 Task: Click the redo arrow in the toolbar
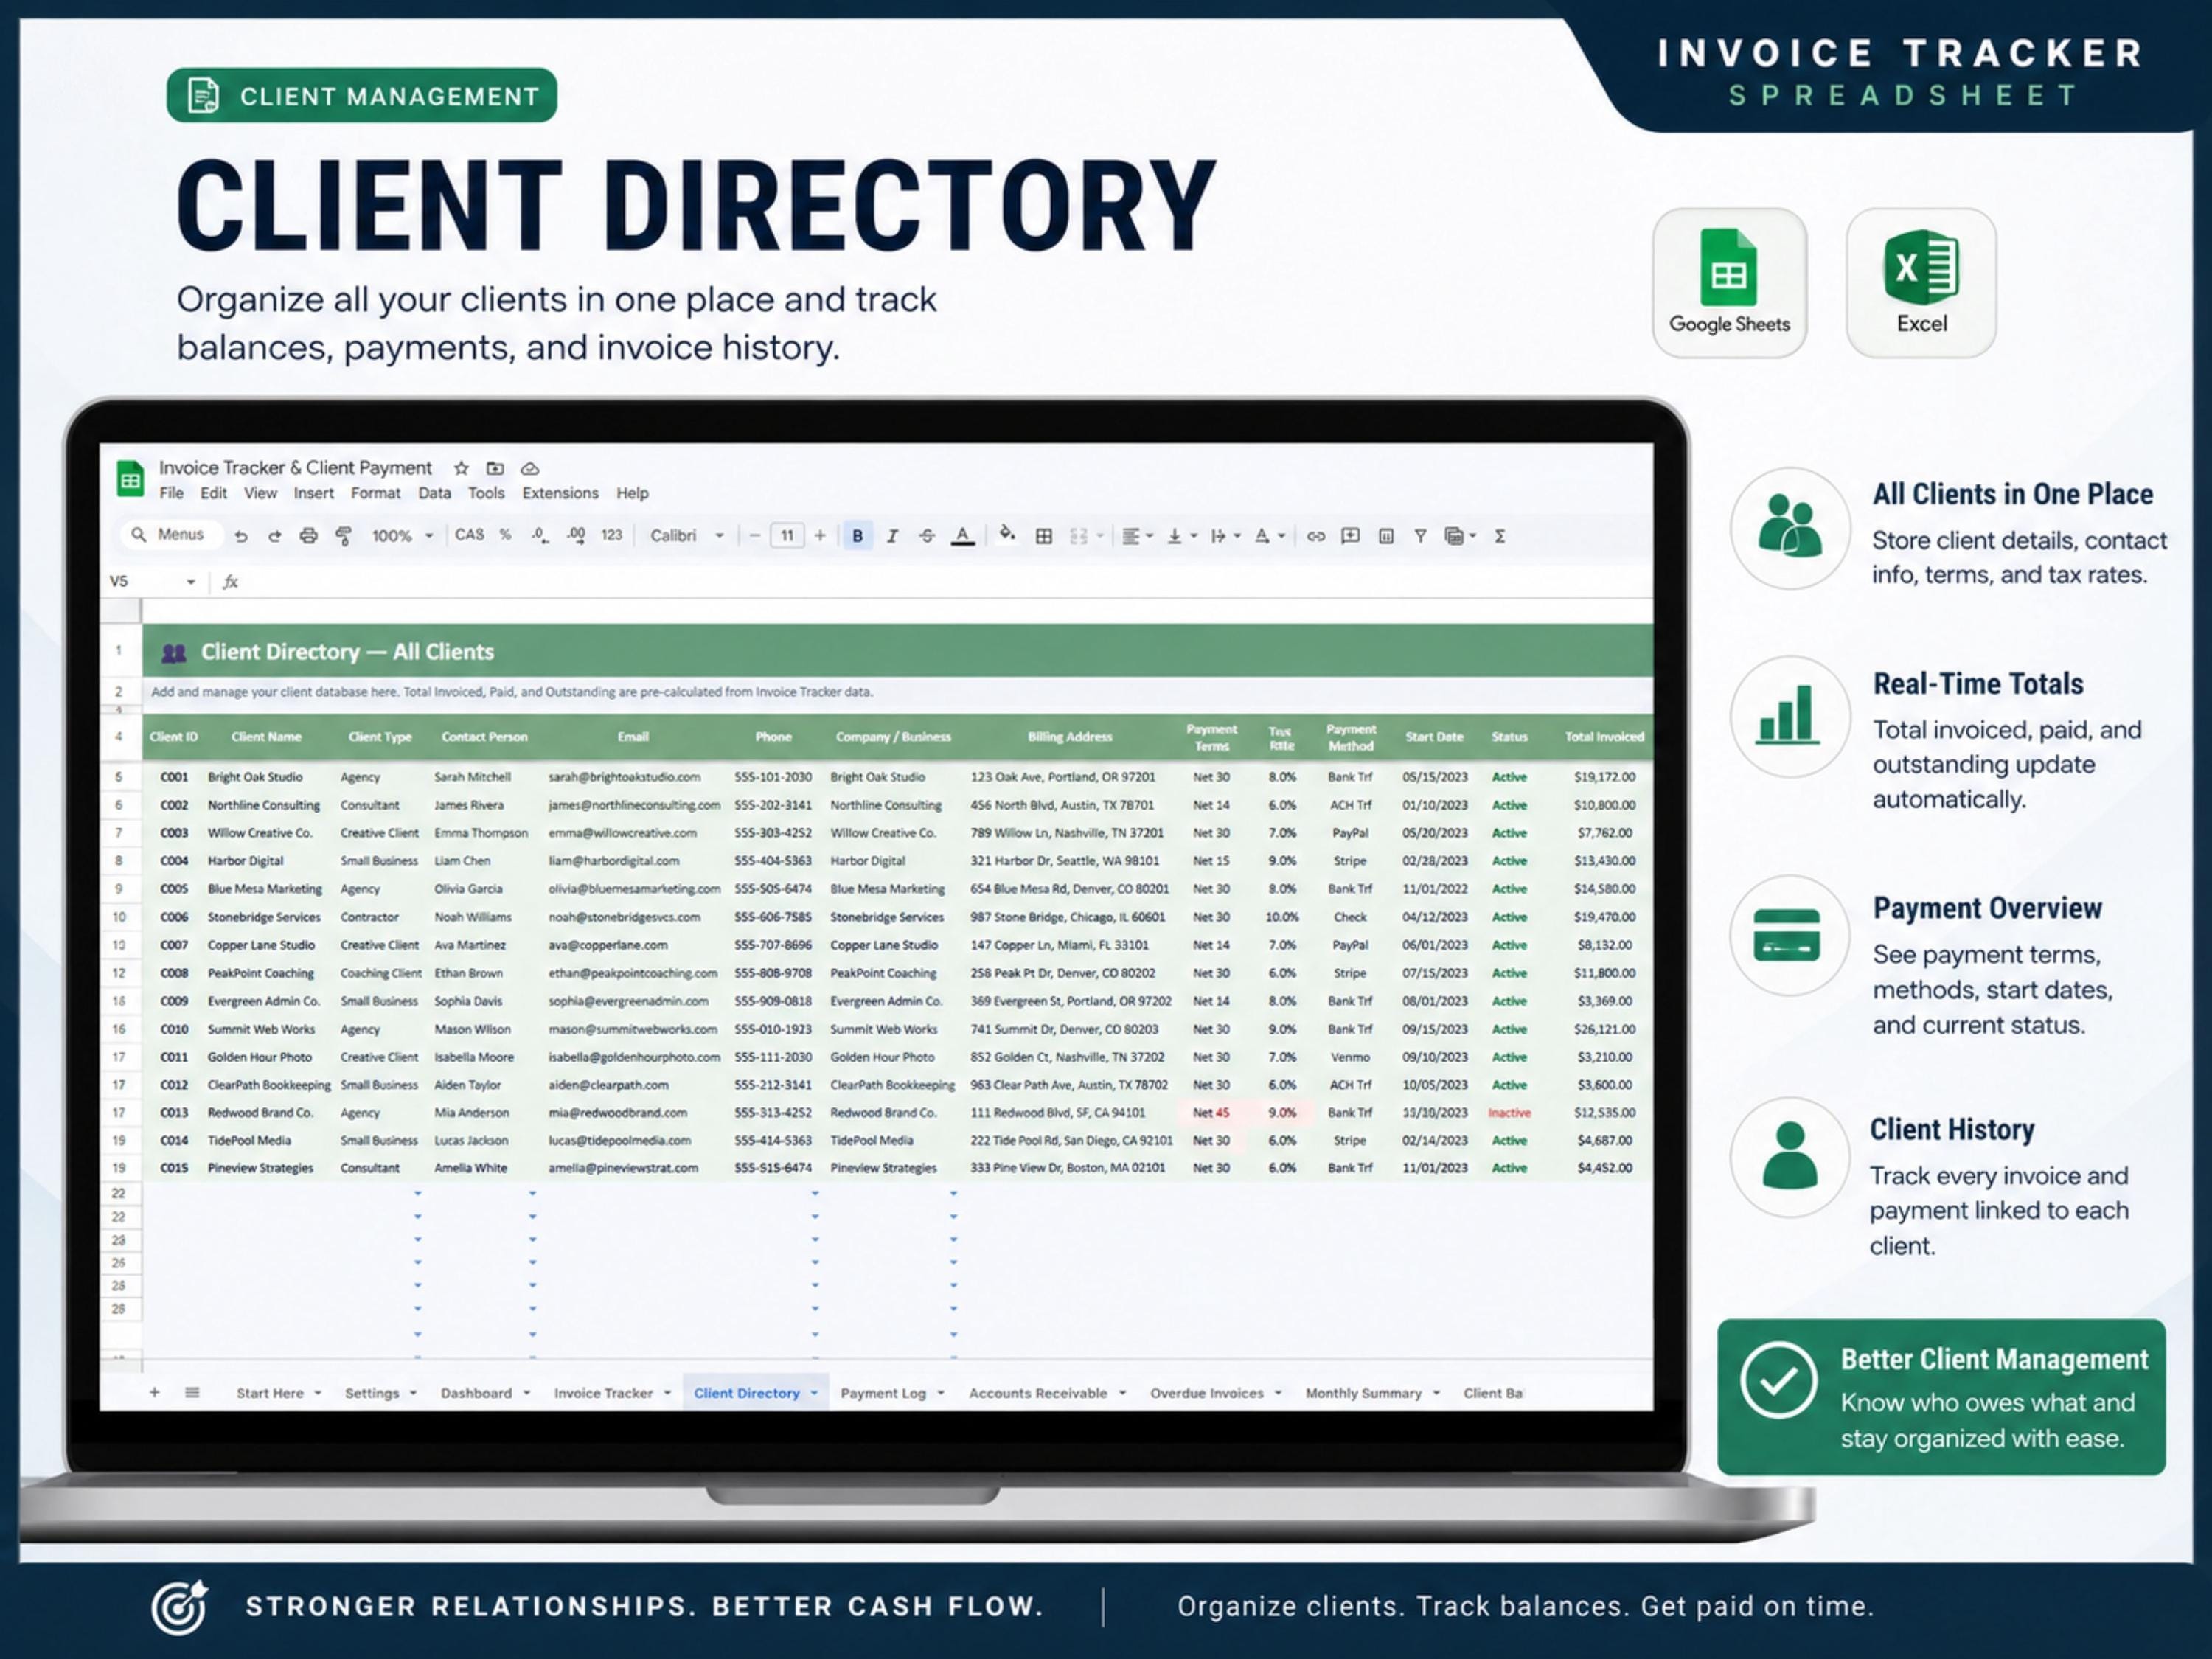(275, 536)
